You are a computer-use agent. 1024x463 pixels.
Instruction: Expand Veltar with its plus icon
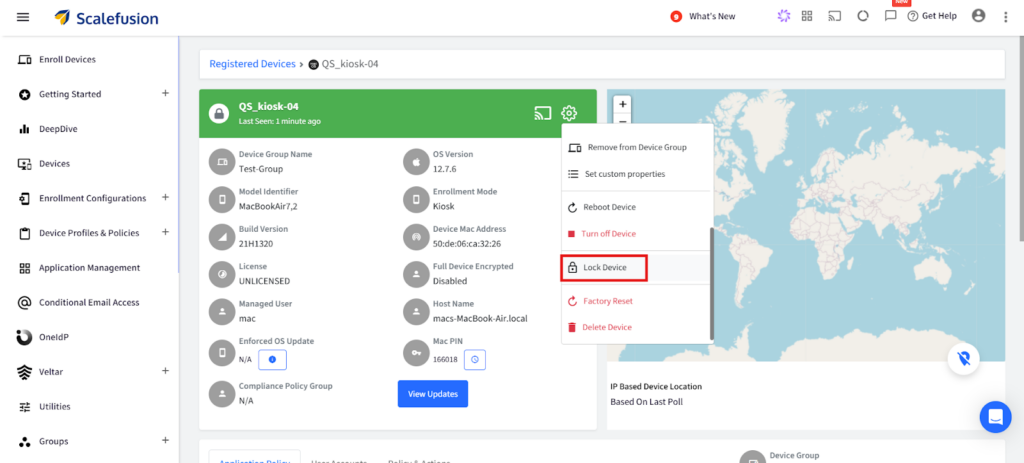[x=165, y=371]
